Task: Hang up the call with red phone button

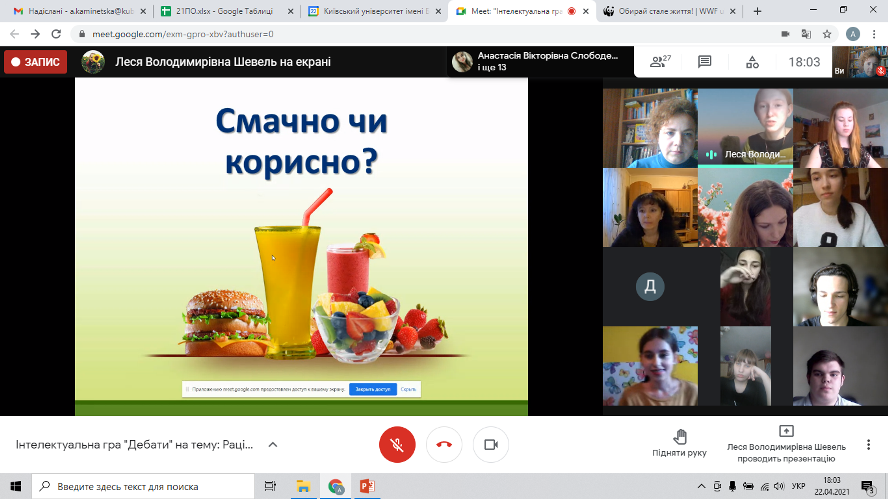Action: pyautogui.click(x=444, y=445)
